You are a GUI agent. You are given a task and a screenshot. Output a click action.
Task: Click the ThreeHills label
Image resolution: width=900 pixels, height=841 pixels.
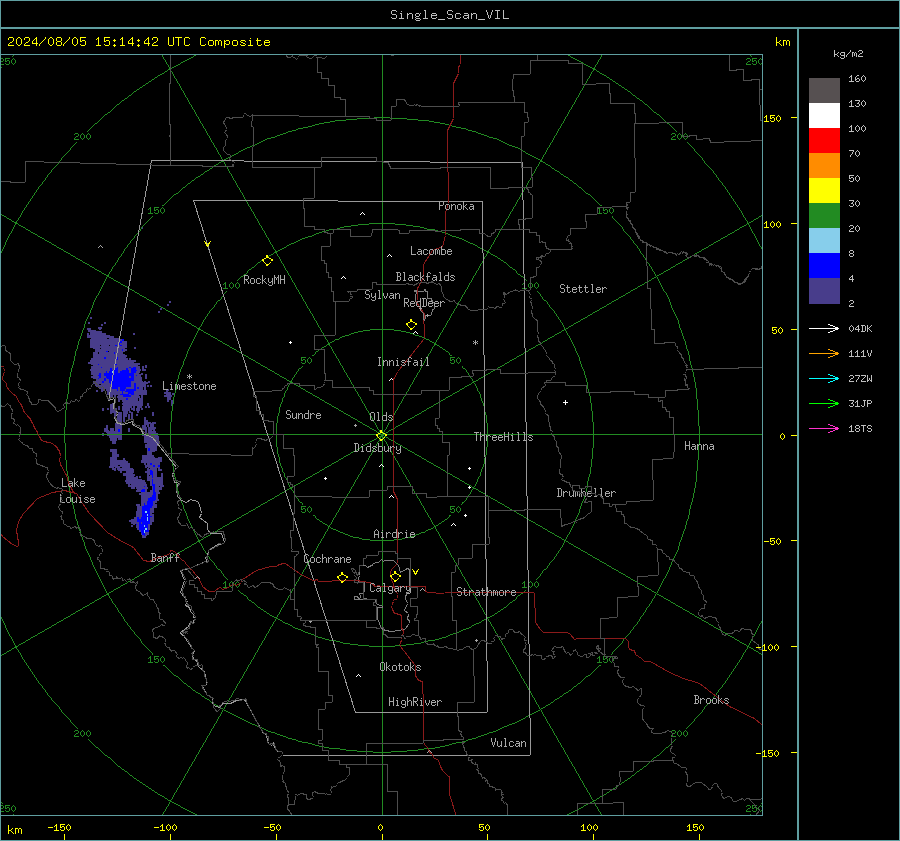(x=503, y=437)
